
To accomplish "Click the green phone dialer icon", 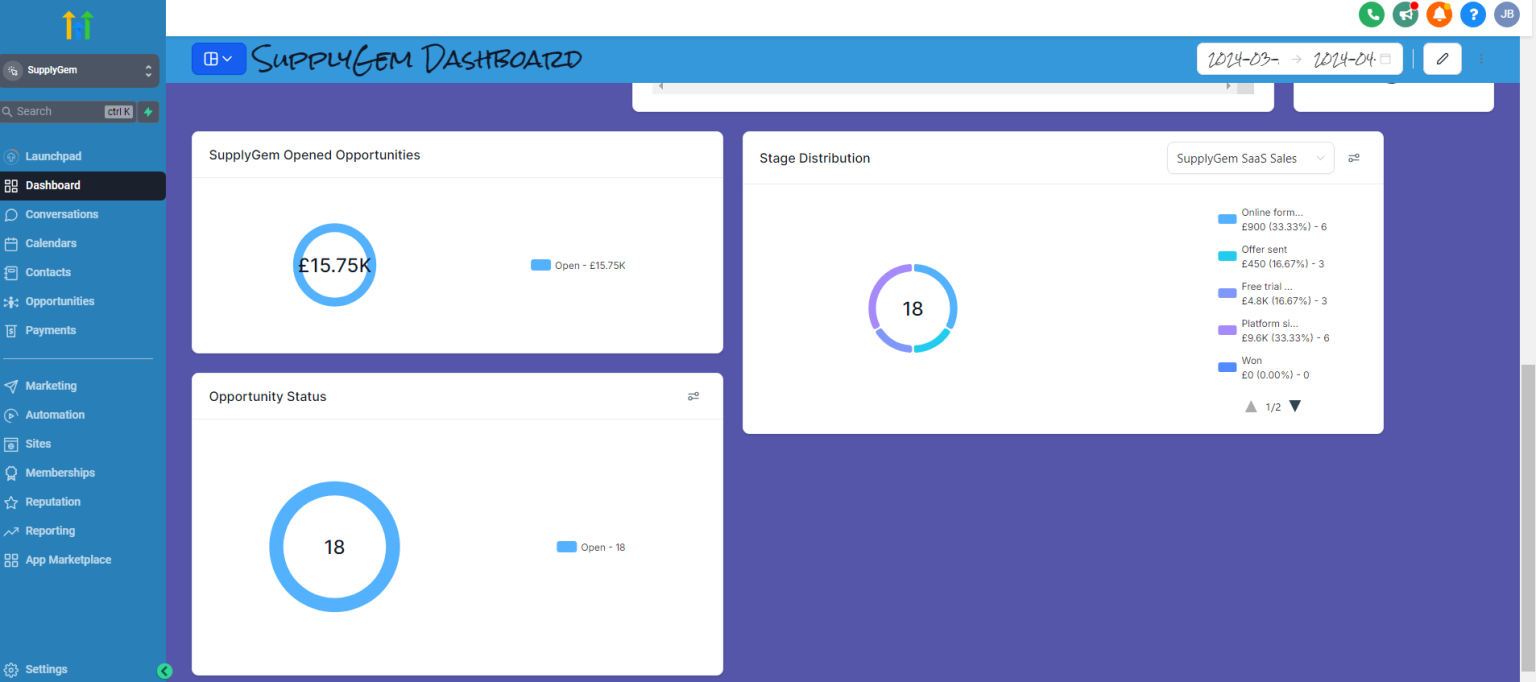I will [1371, 14].
